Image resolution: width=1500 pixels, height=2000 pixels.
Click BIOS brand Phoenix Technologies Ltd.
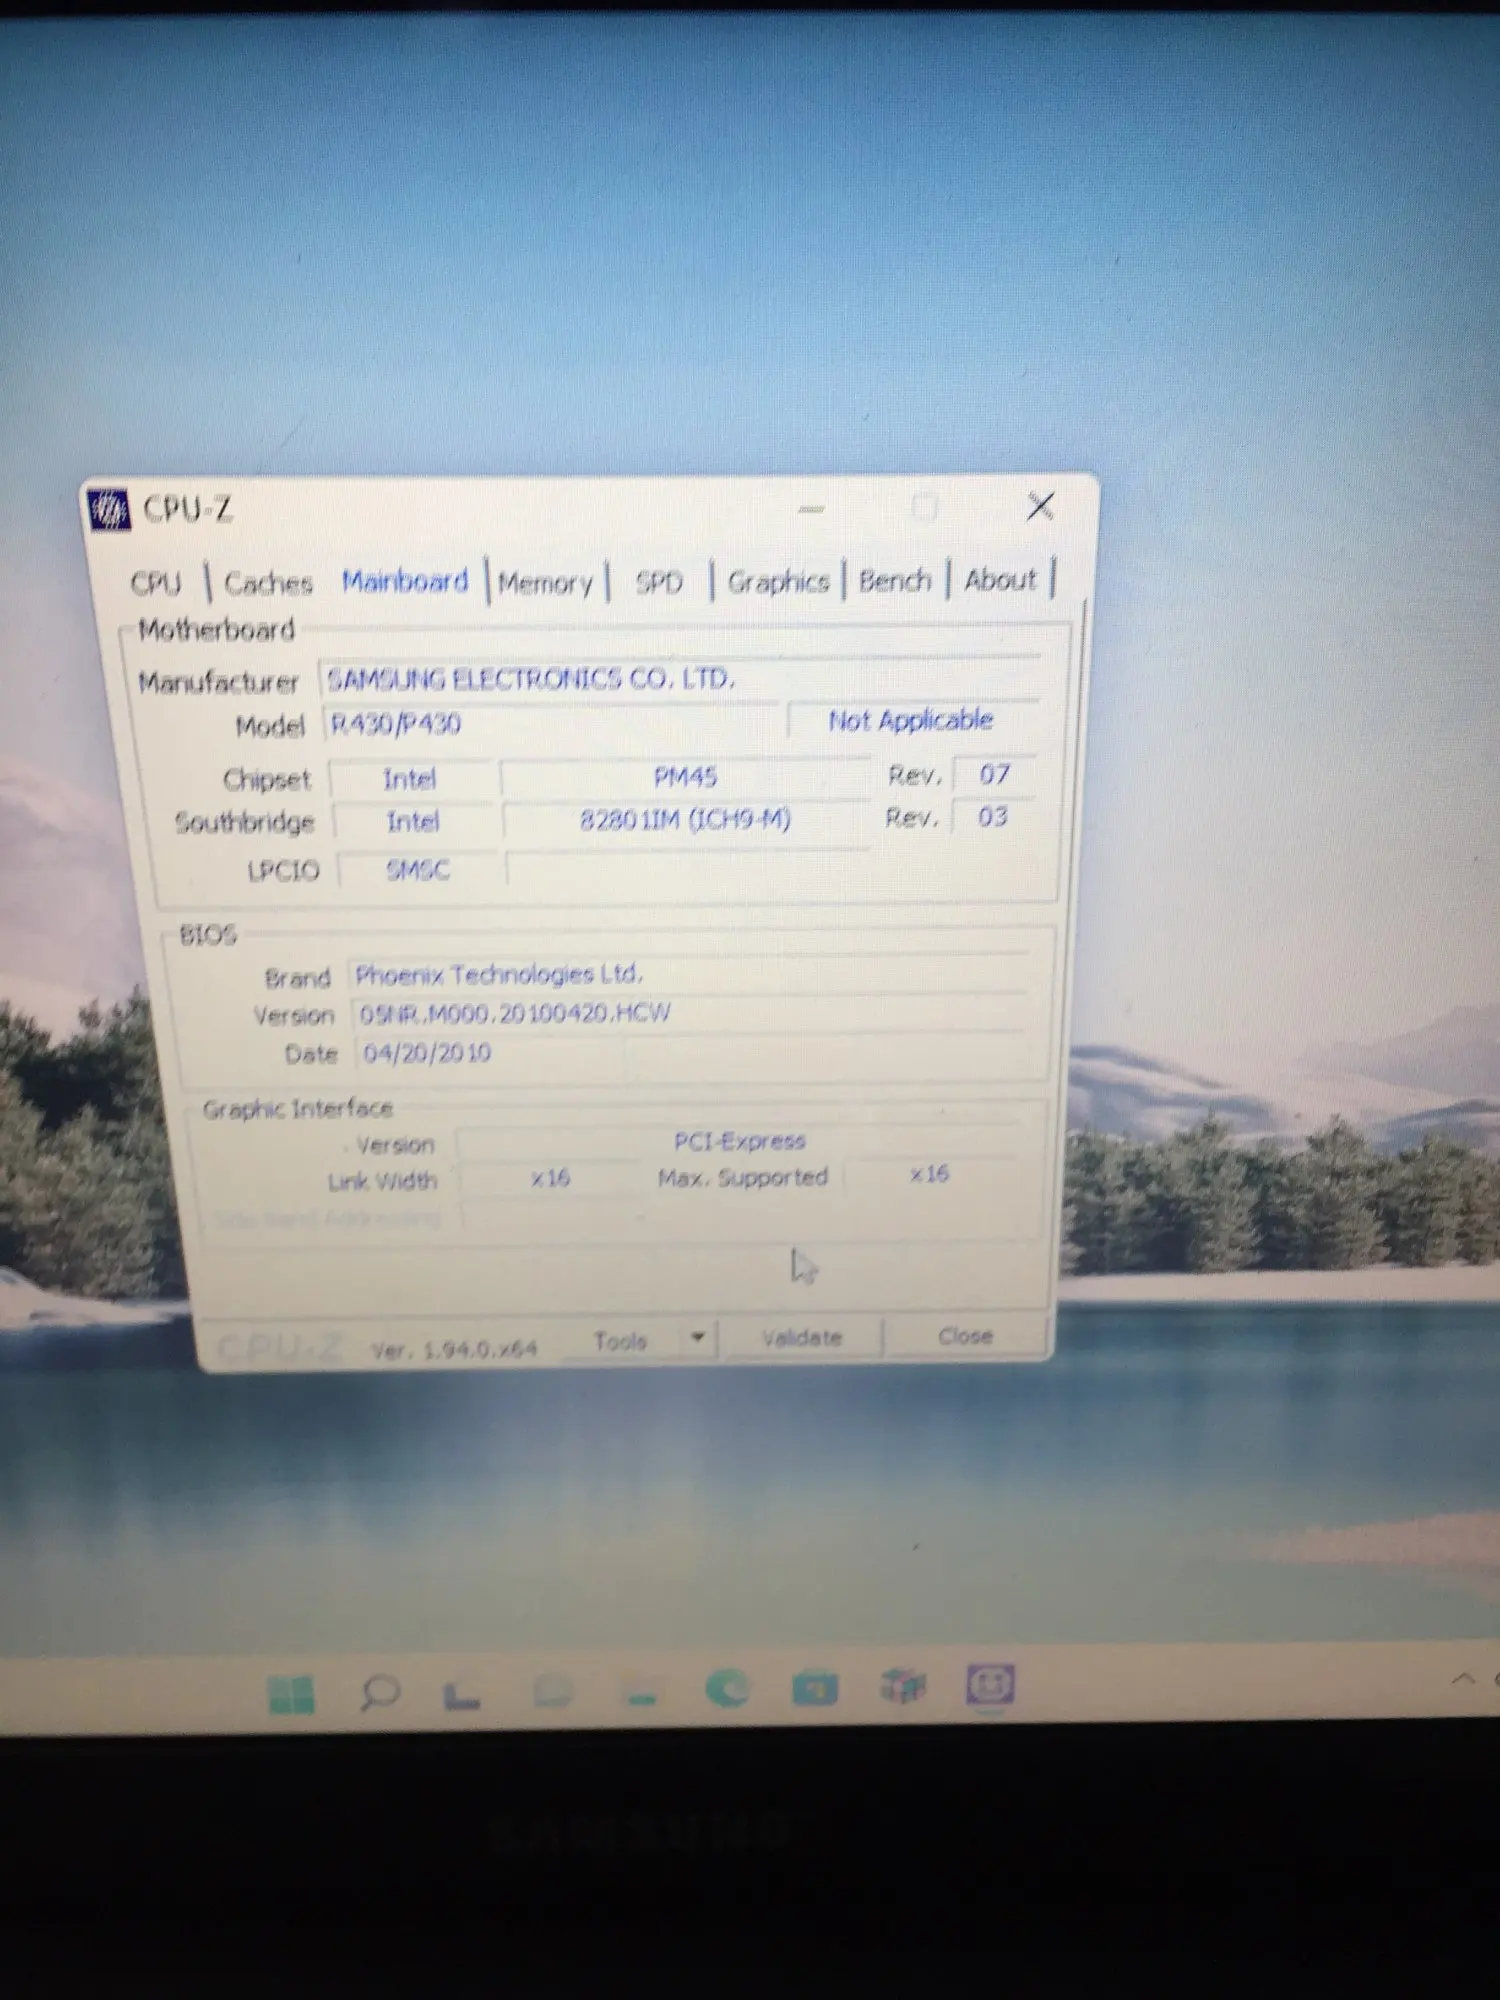point(688,974)
